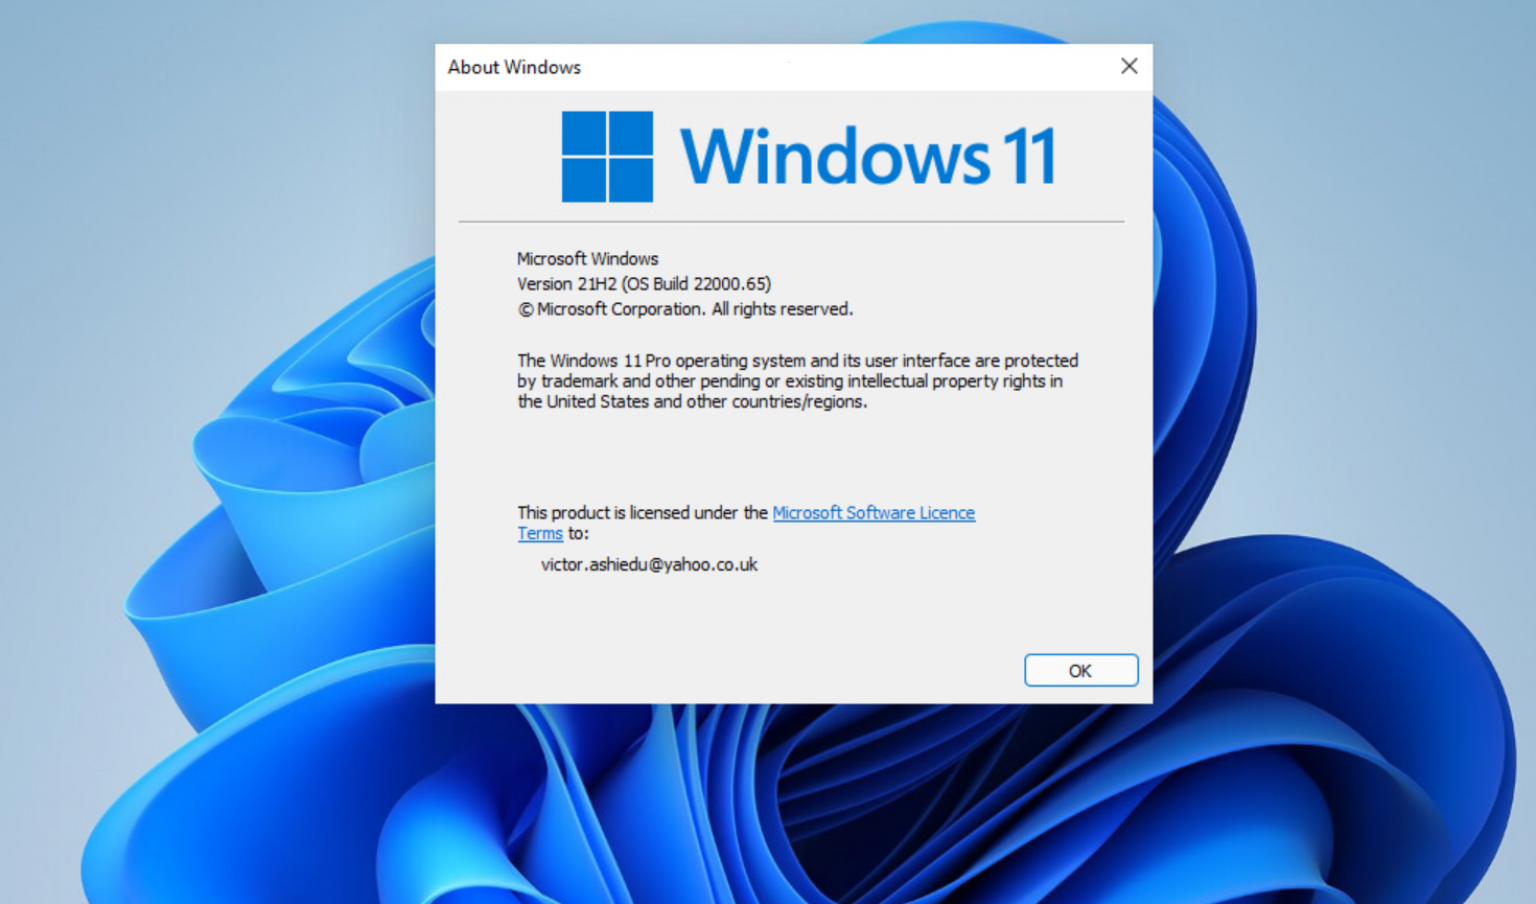Click the This product is licensed text

640,512
